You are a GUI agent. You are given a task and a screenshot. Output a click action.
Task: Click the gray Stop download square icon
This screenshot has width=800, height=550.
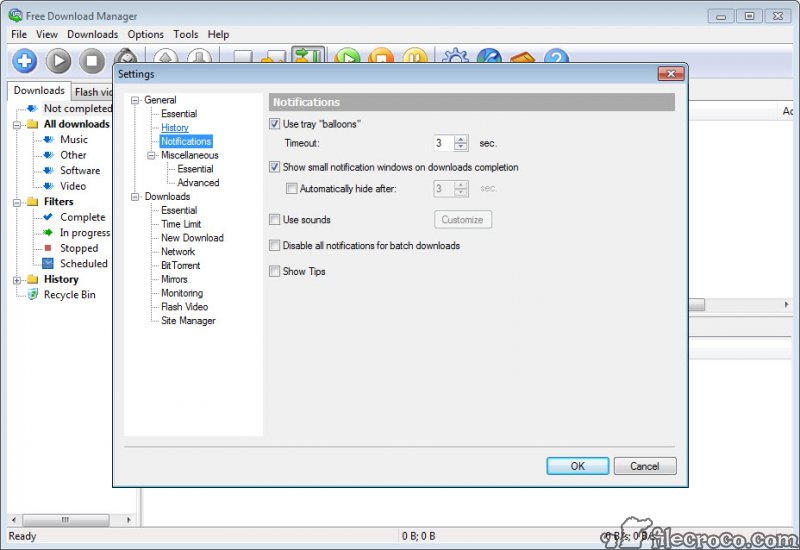point(92,61)
